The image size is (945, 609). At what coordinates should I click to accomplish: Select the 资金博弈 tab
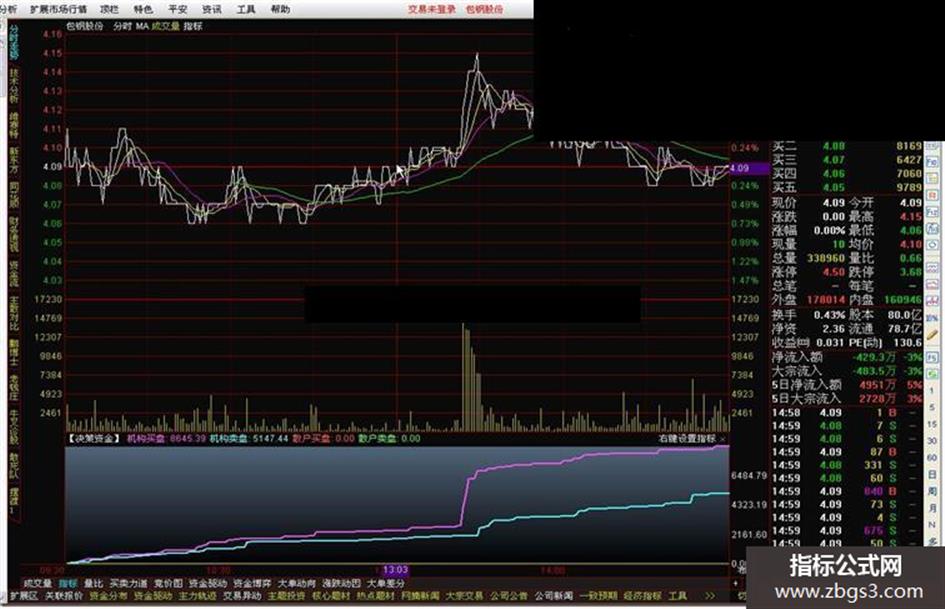click(x=253, y=584)
